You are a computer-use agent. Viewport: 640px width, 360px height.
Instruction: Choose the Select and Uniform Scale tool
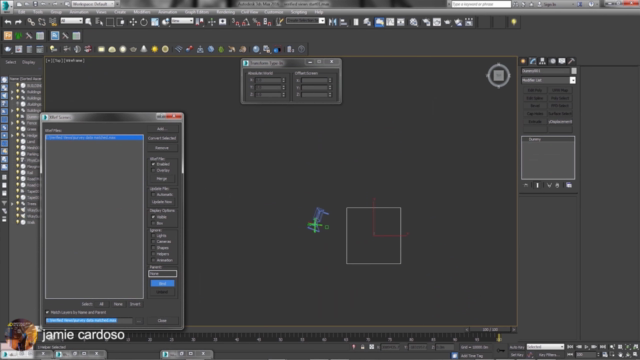[155, 22]
